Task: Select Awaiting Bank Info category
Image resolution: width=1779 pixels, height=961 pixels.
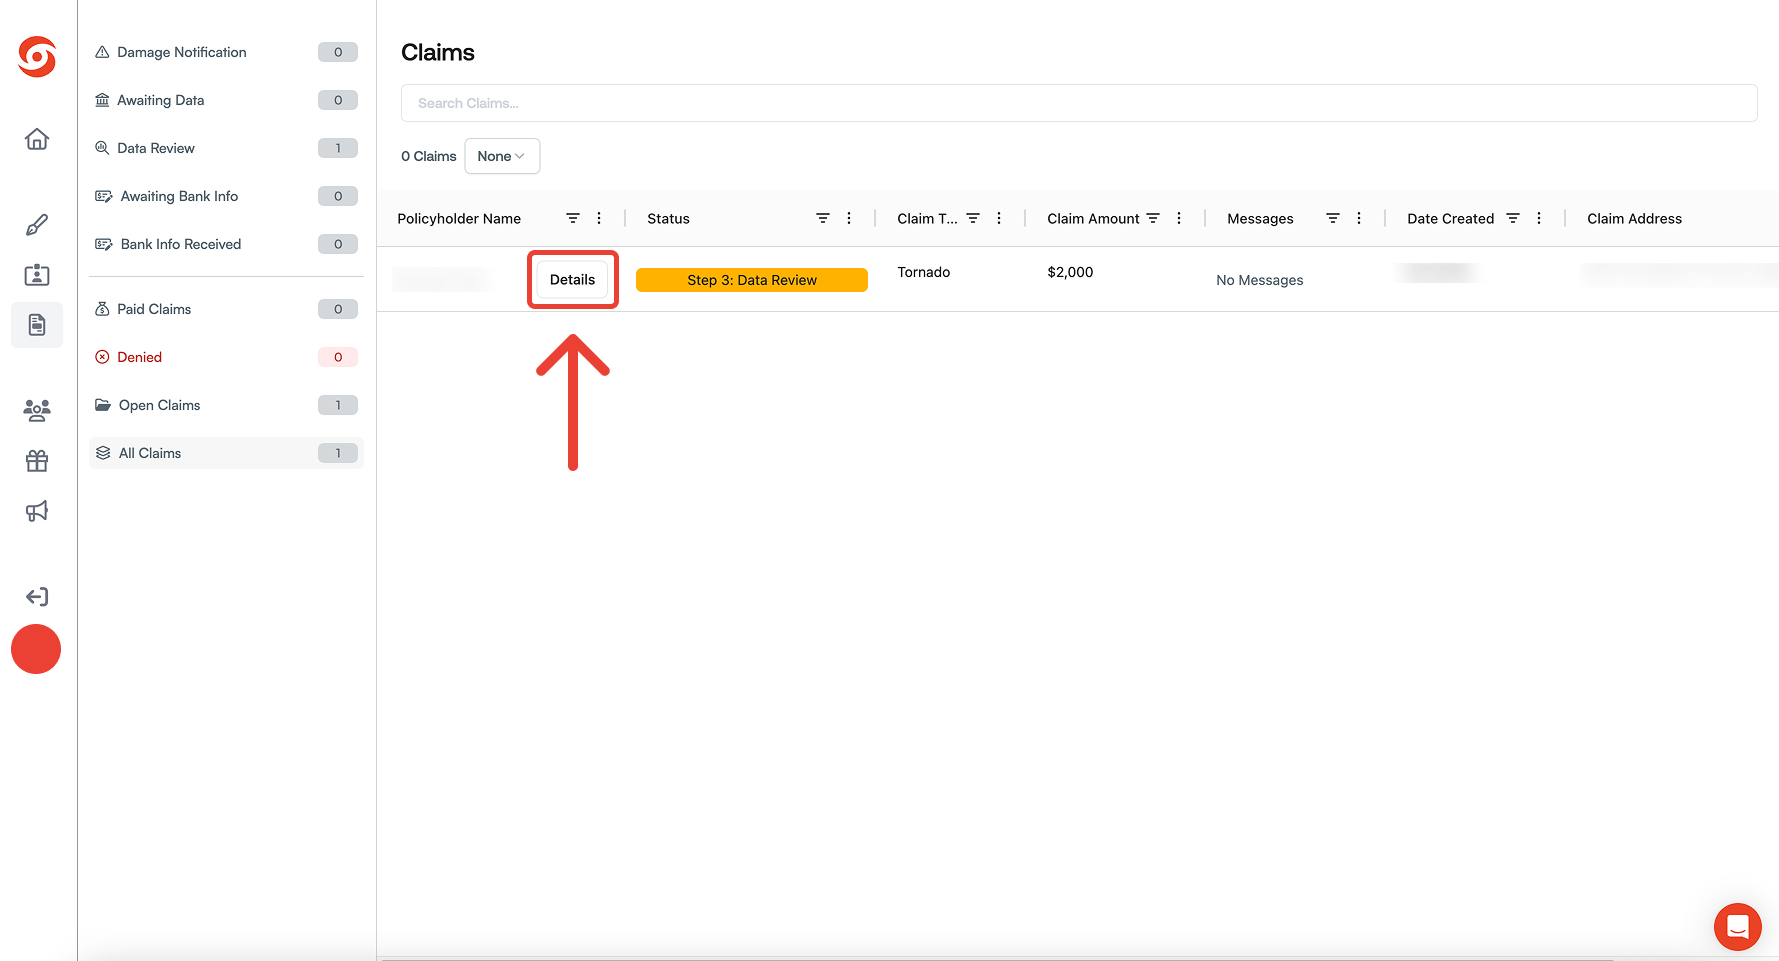Action: tap(226, 196)
